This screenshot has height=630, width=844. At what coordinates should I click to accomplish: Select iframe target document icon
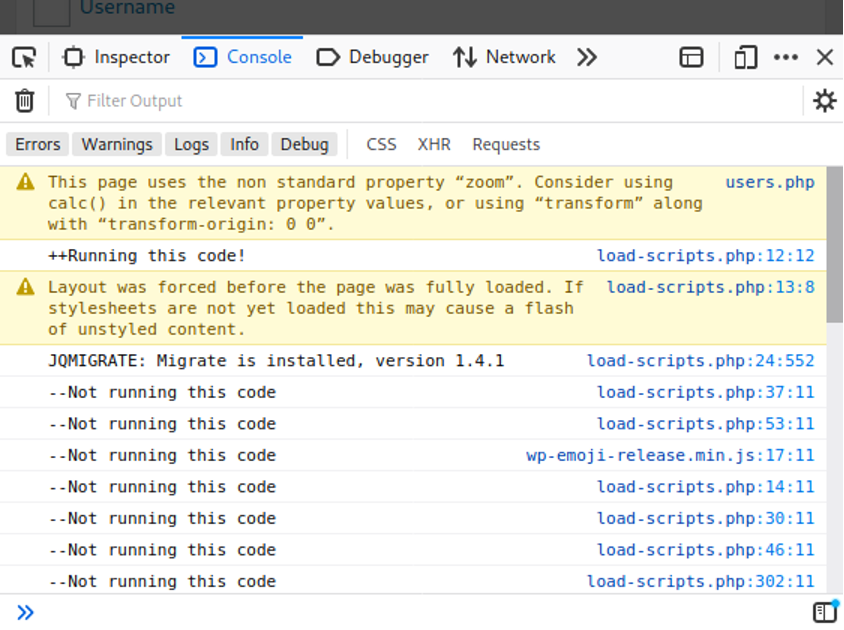coord(691,57)
